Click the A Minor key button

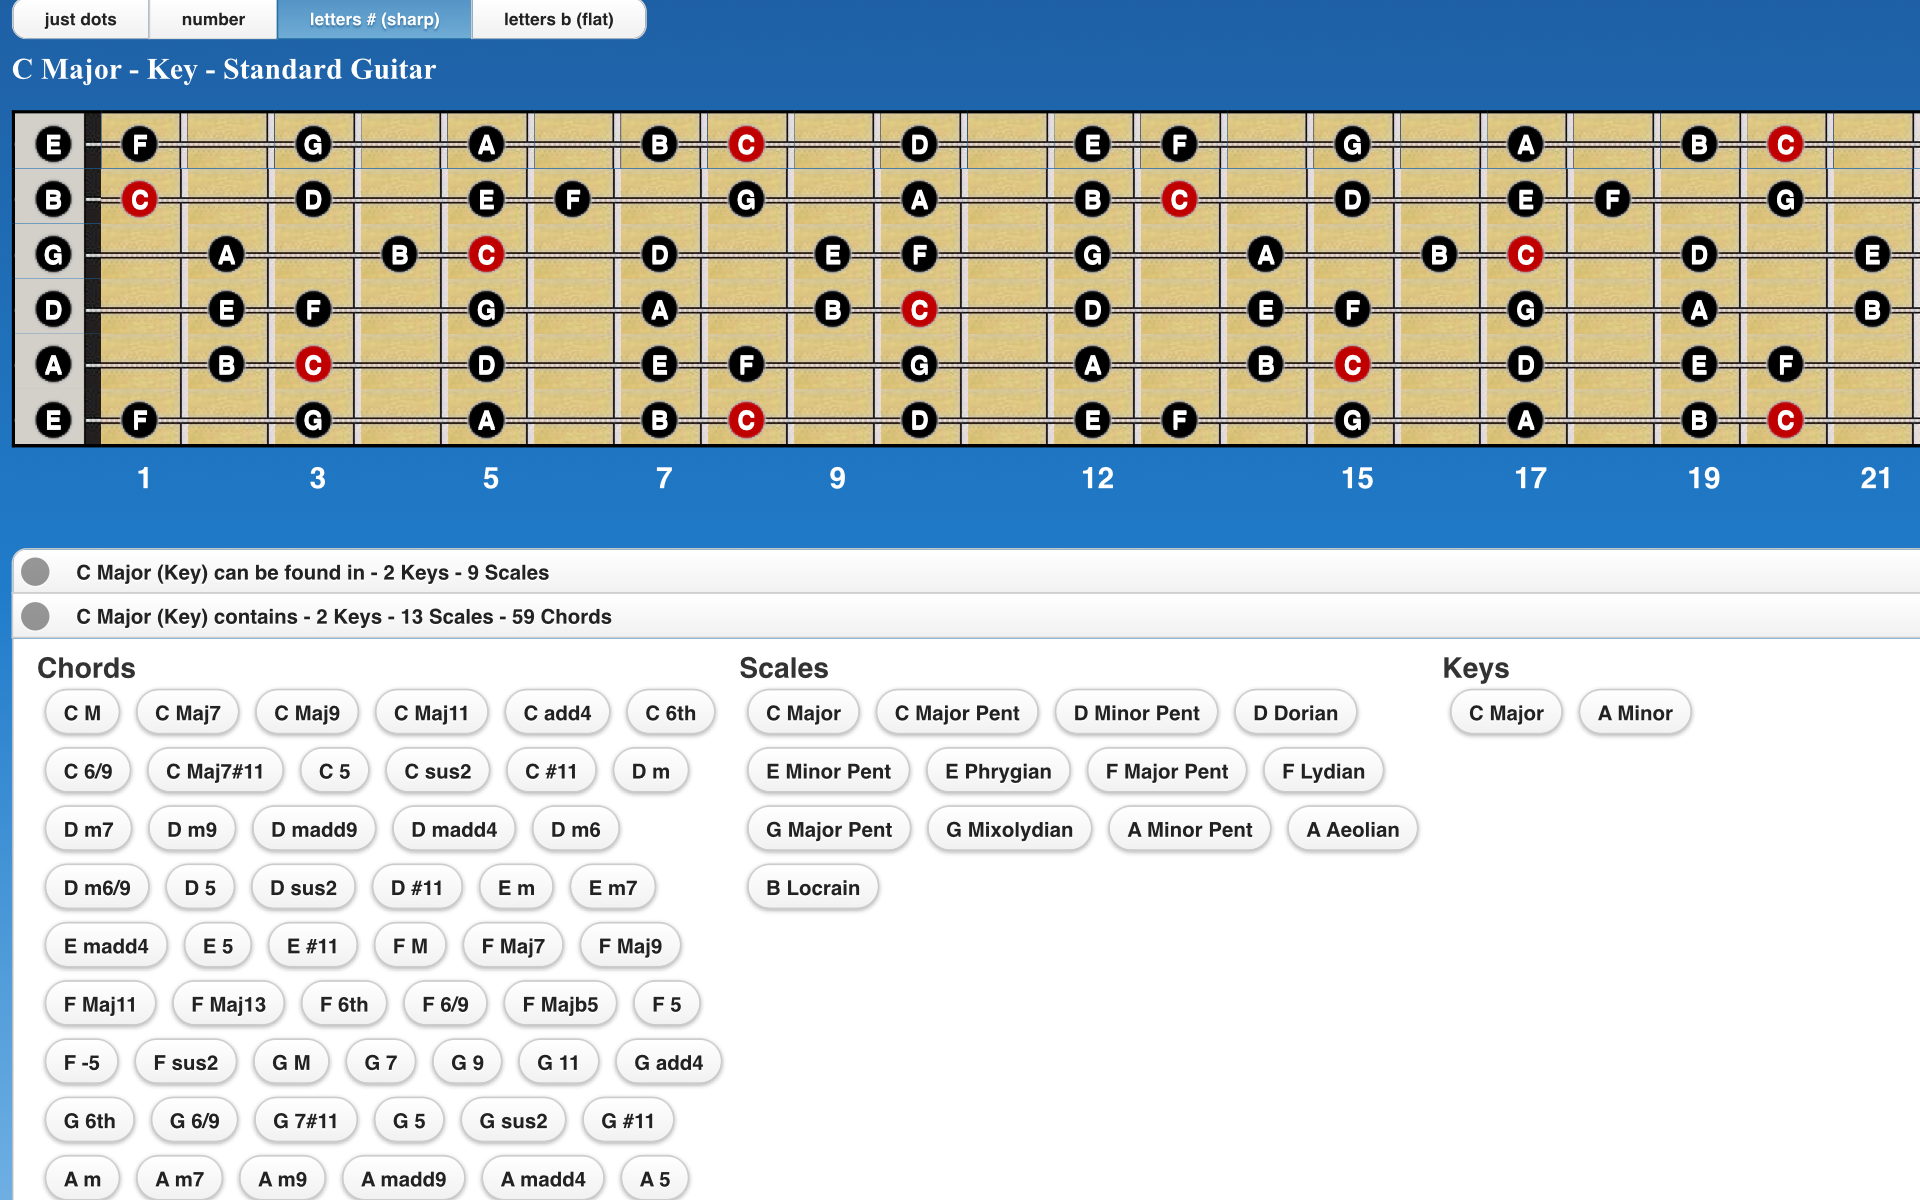click(x=1634, y=712)
